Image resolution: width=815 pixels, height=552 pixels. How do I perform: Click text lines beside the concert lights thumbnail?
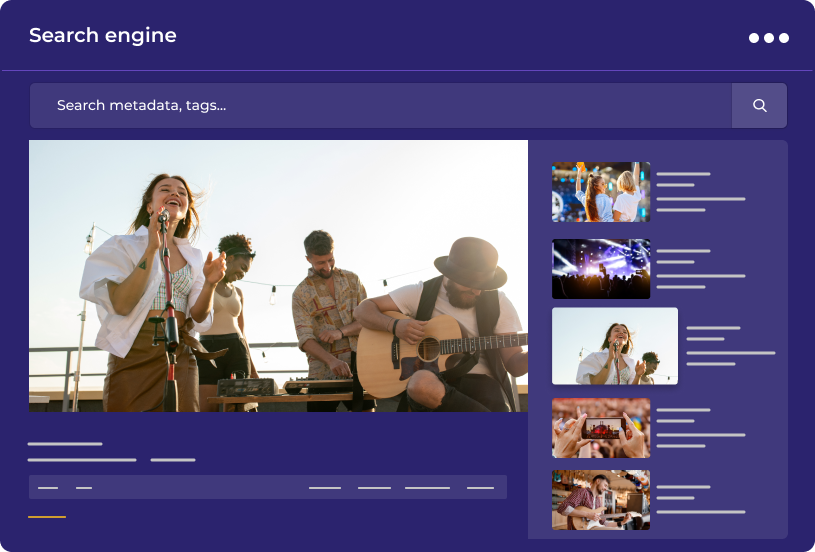(700, 268)
